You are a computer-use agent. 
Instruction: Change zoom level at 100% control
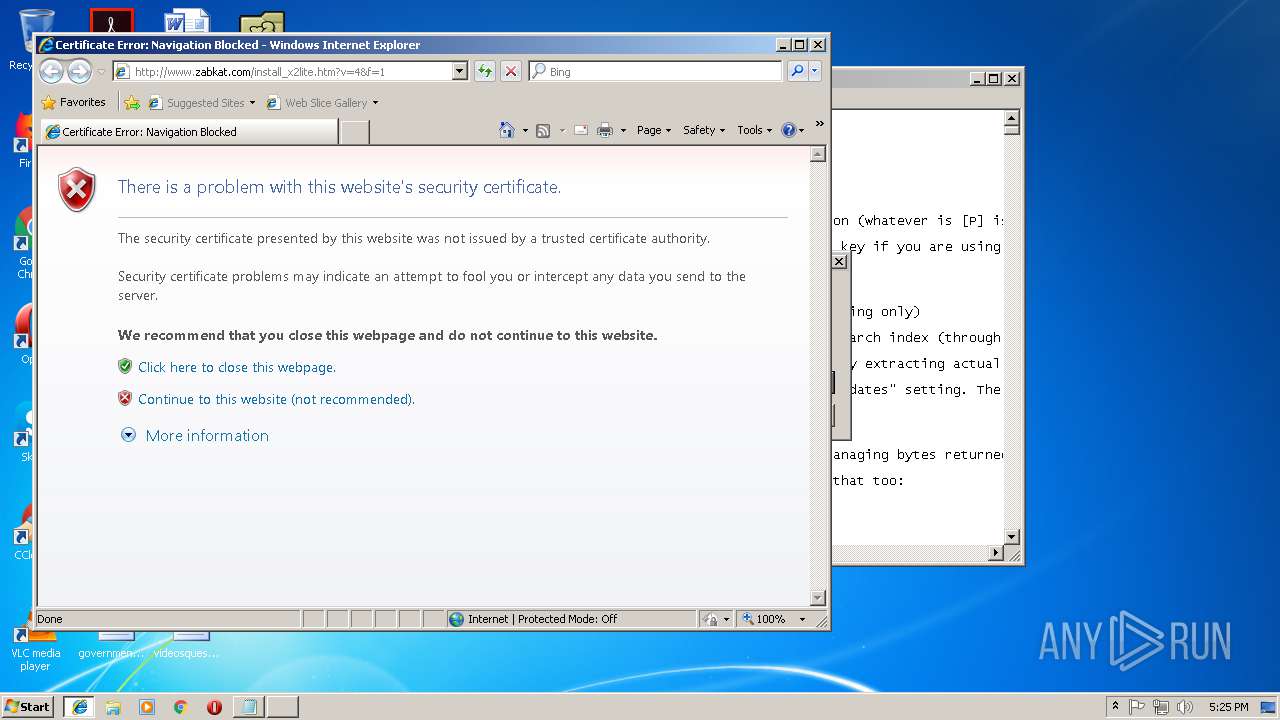(773, 619)
